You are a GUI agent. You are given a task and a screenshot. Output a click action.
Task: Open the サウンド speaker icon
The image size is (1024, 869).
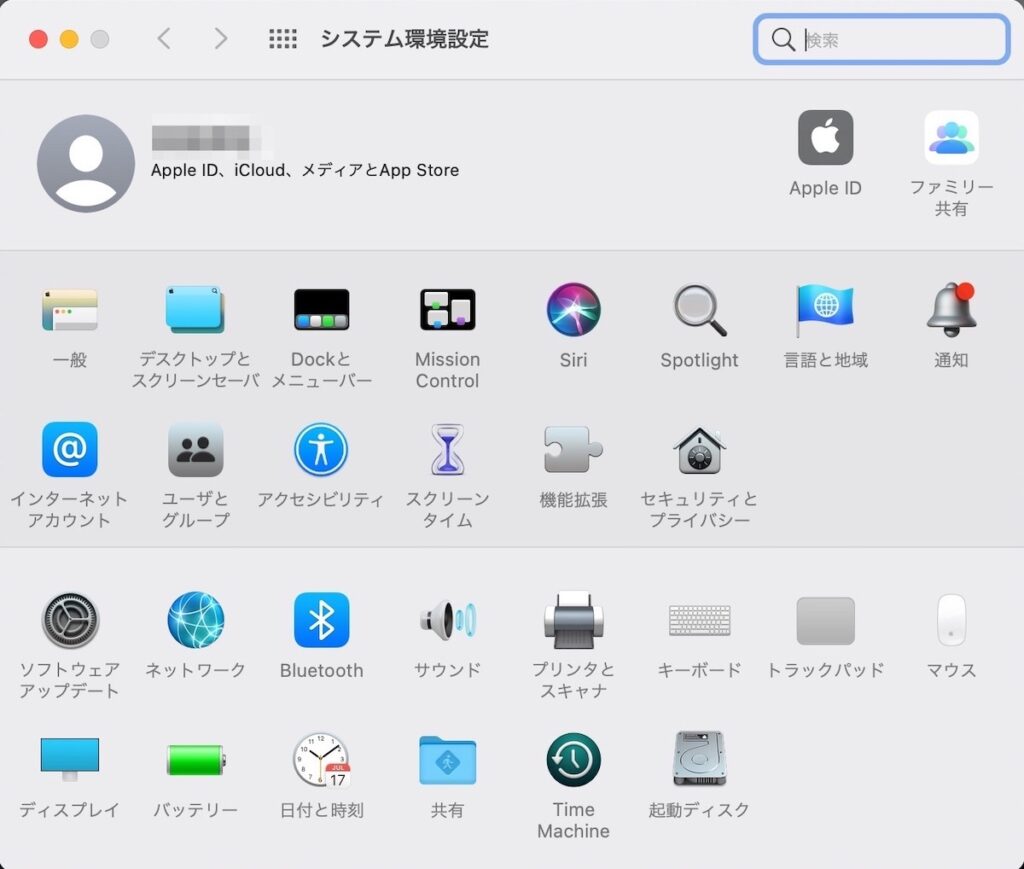[x=447, y=620]
